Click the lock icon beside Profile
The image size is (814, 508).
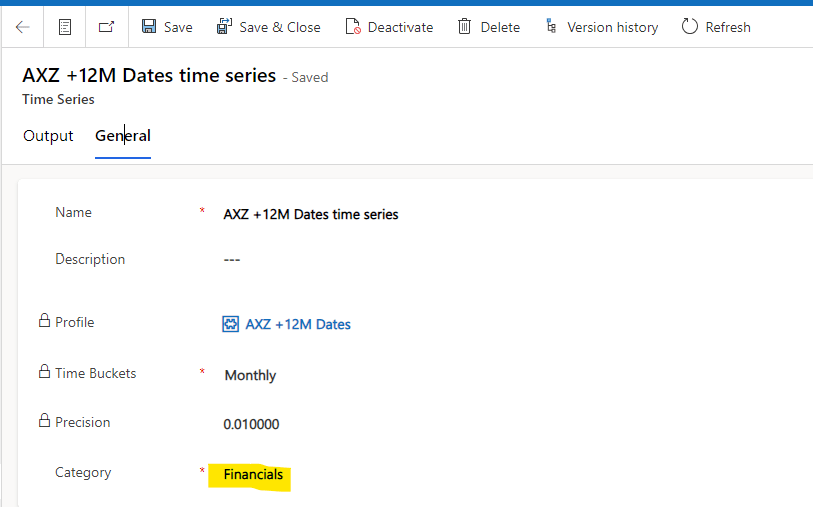point(44,322)
